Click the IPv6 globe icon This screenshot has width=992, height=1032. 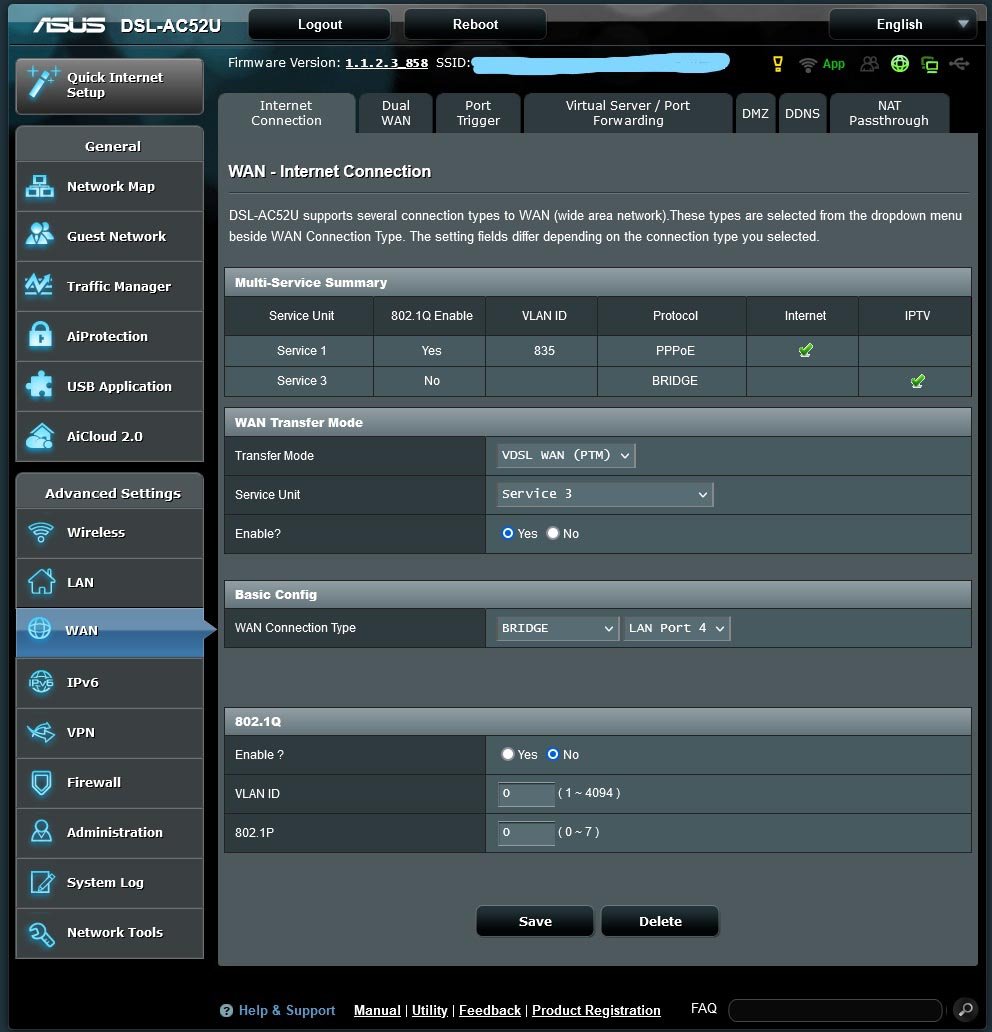(41, 682)
